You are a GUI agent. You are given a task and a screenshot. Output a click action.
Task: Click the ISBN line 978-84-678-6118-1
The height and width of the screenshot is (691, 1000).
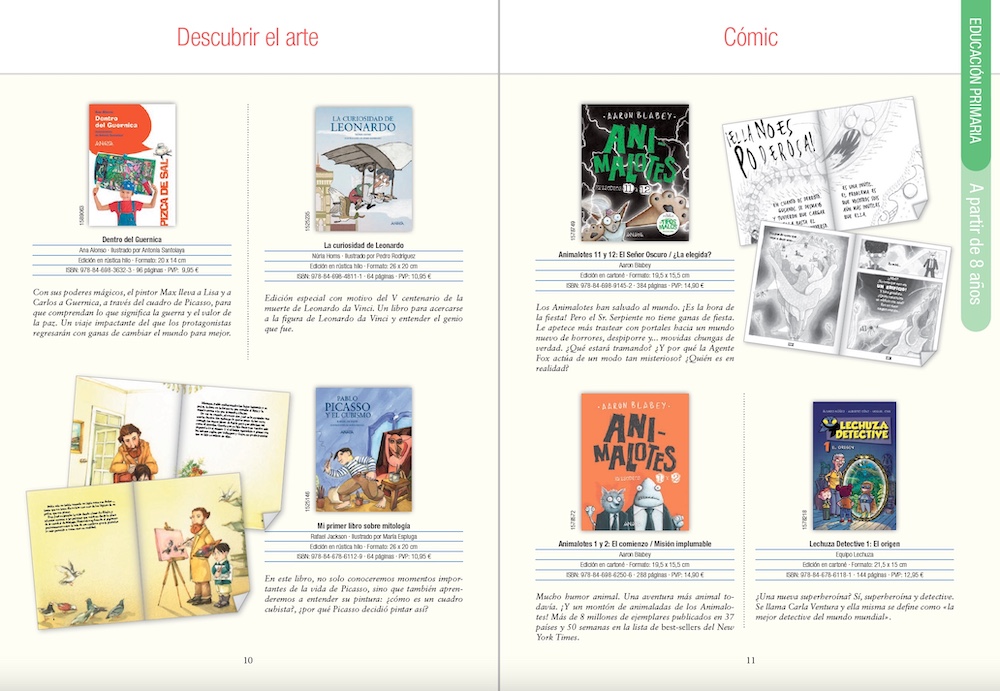coord(855,575)
